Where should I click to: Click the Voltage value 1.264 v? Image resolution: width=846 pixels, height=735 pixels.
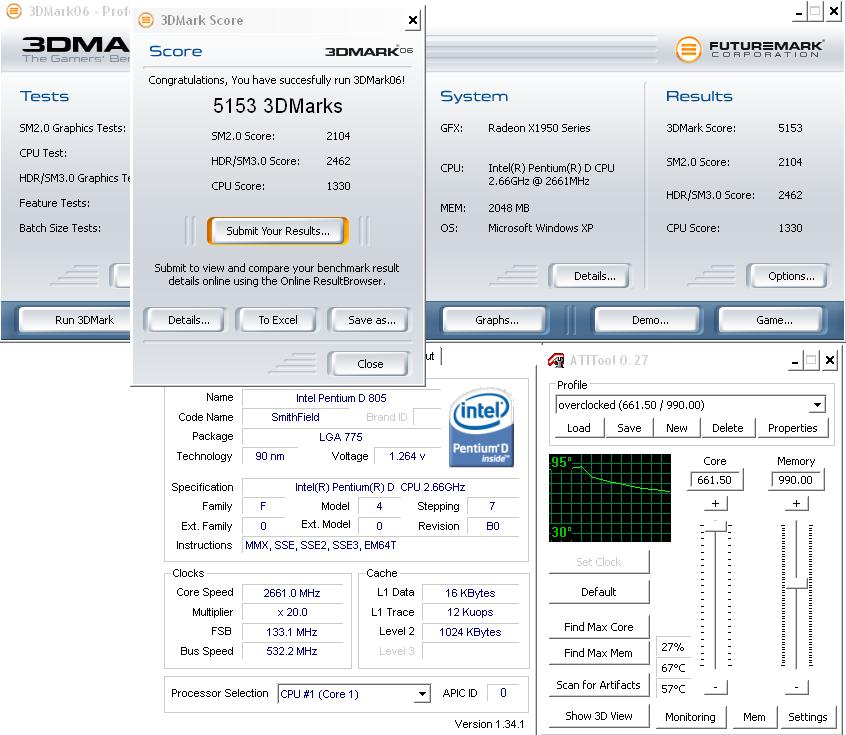tap(407, 457)
